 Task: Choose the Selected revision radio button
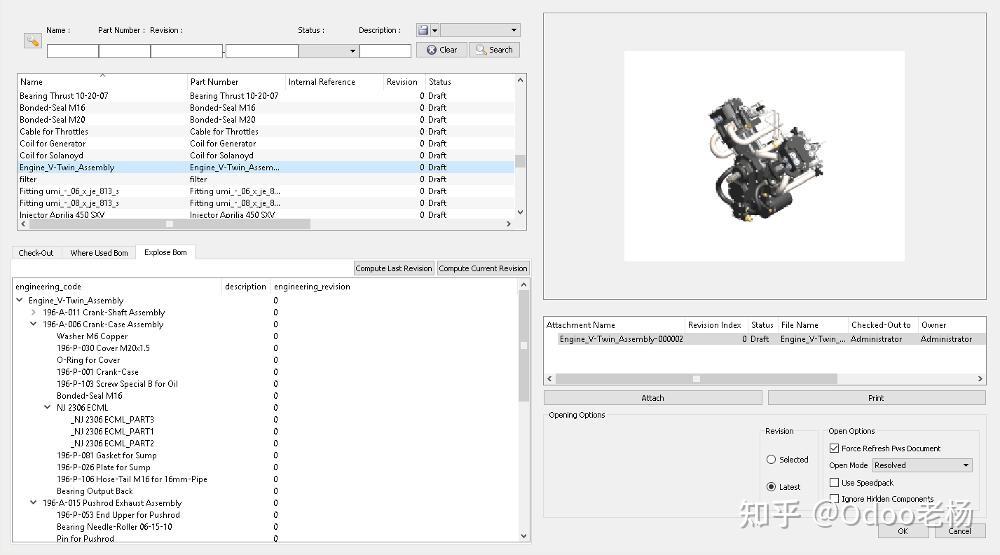click(x=771, y=459)
